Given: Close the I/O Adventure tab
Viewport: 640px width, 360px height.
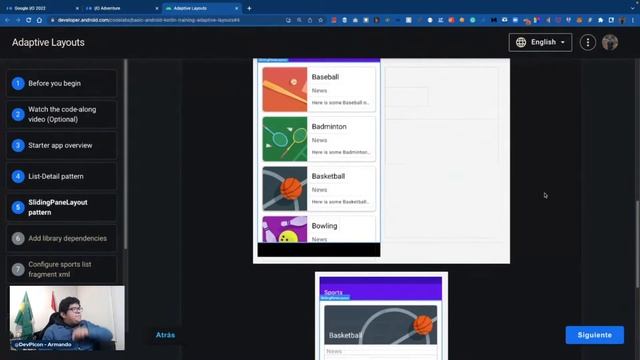Looking at the screenshot, I should pyautogui.click(x=157, y=8).
